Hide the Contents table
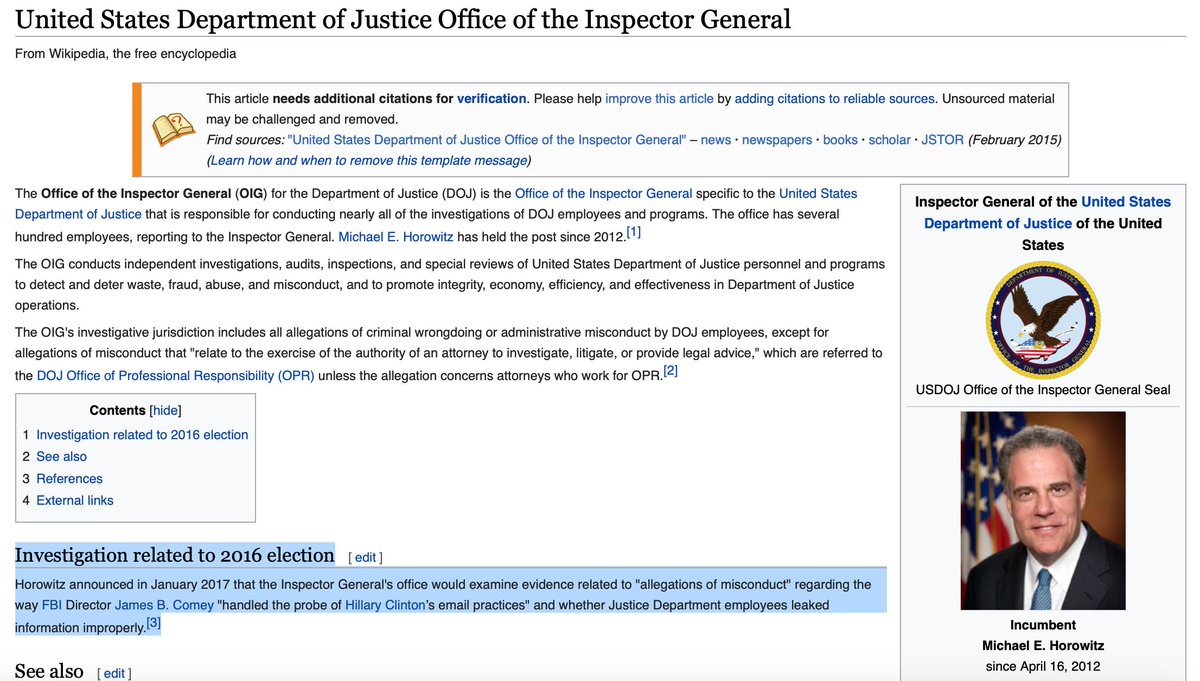1200x681 pixels. [166, 410]
